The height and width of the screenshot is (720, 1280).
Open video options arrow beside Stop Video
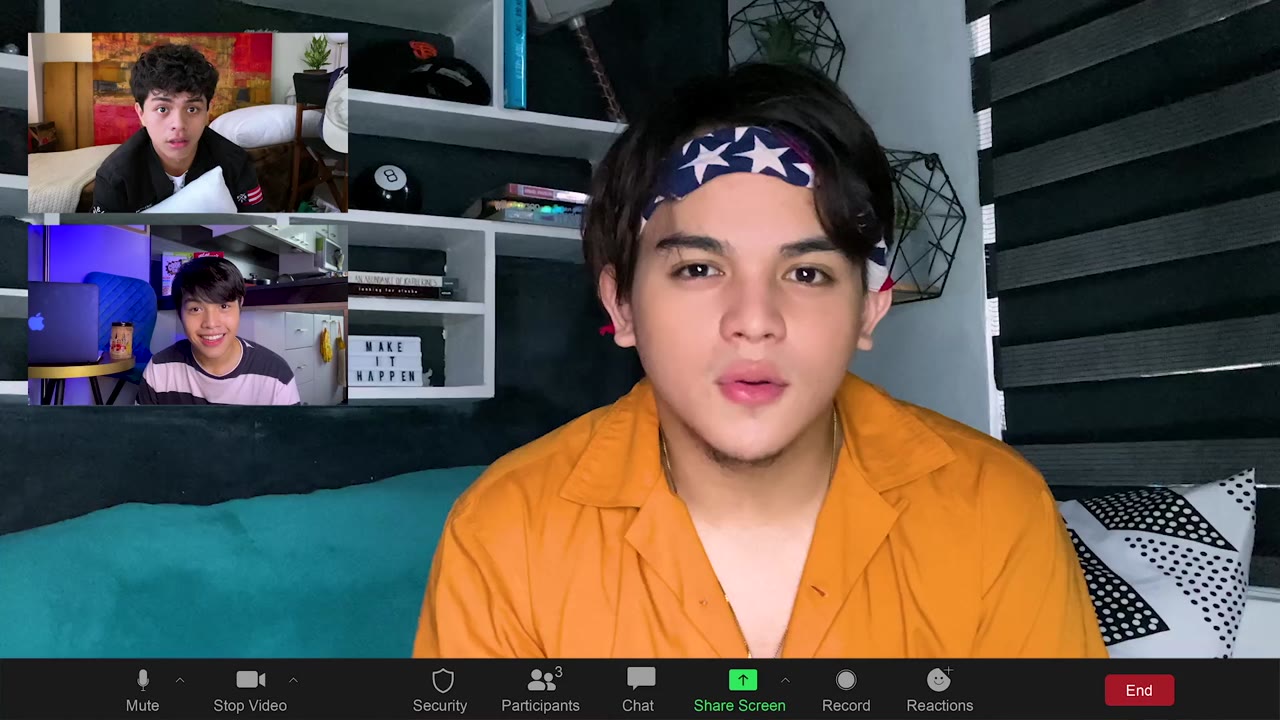click(293, 680)
